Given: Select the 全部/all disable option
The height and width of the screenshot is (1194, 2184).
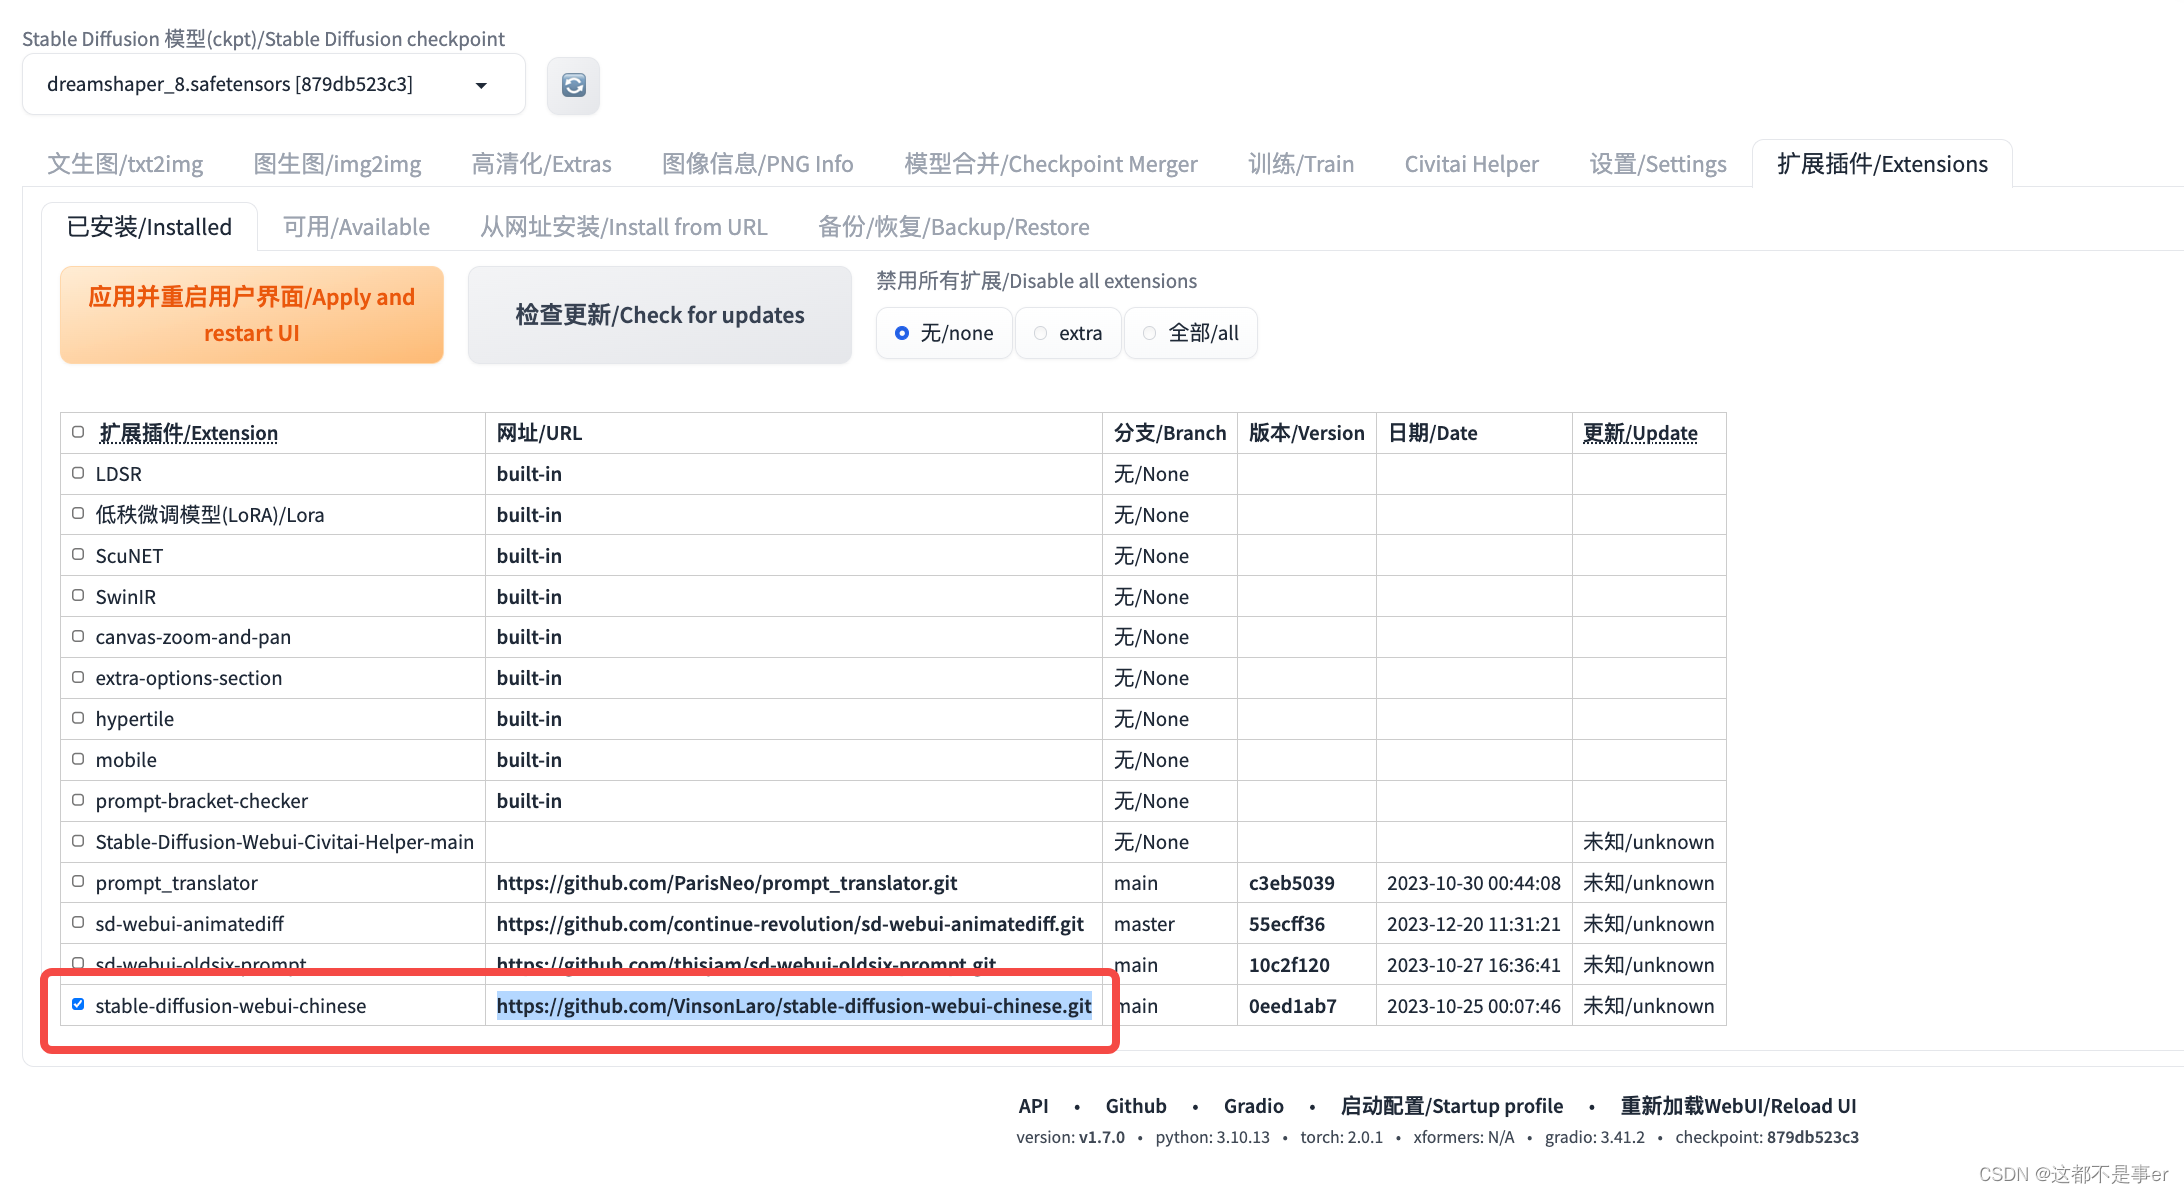Looking at the screenshot, I should coord(1150,333).
